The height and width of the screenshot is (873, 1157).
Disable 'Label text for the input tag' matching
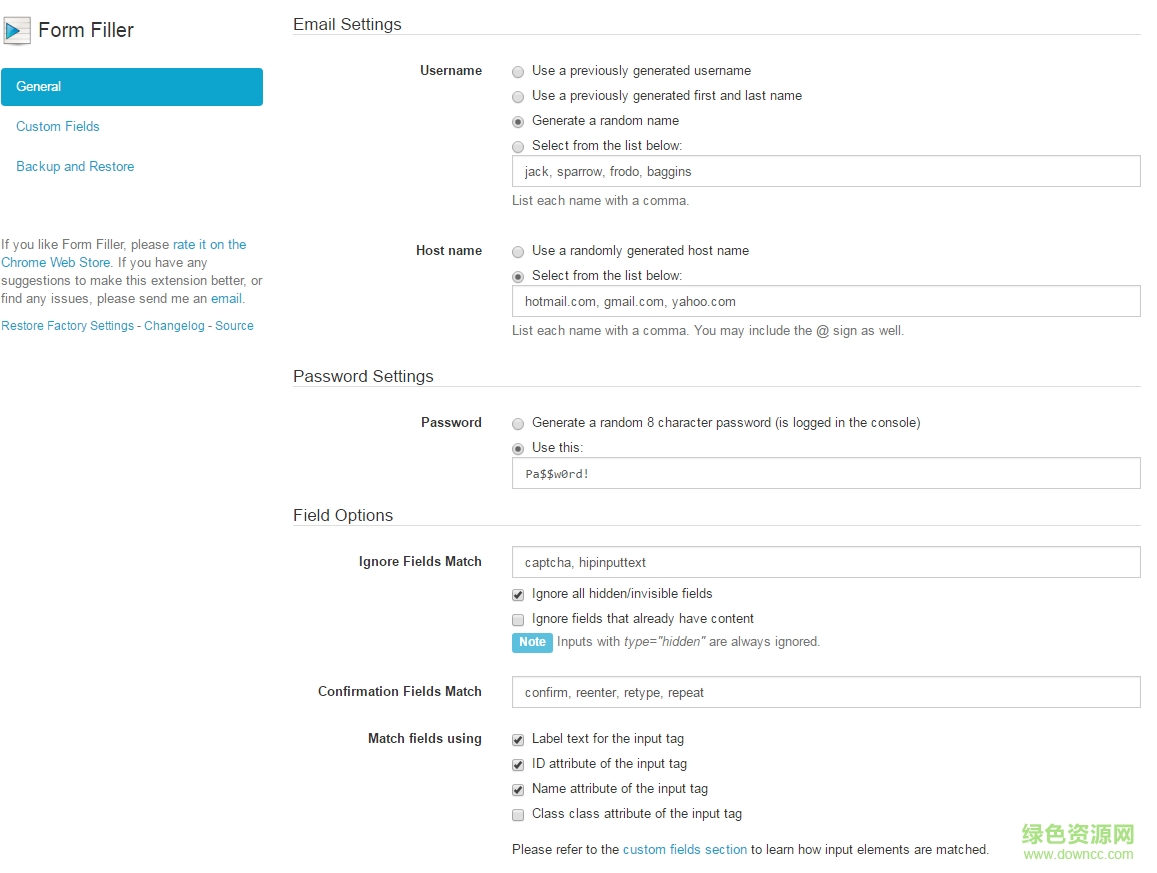[518, 740]
